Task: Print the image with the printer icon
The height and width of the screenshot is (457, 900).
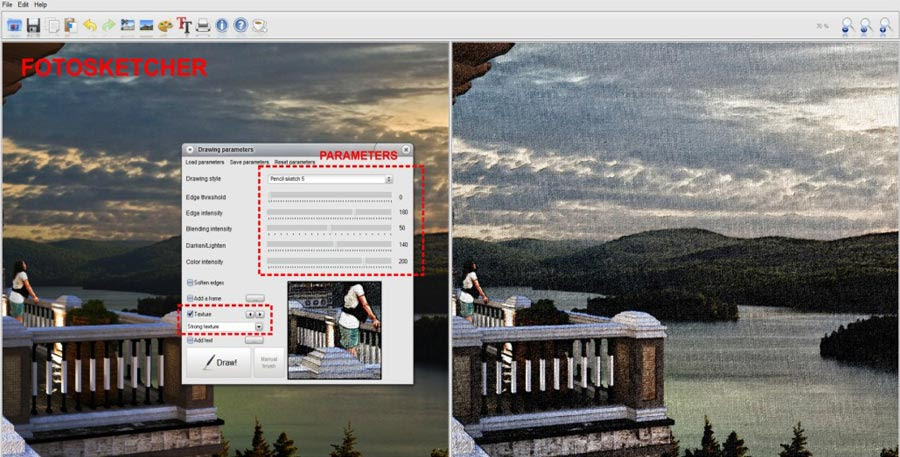Action: 203,25
